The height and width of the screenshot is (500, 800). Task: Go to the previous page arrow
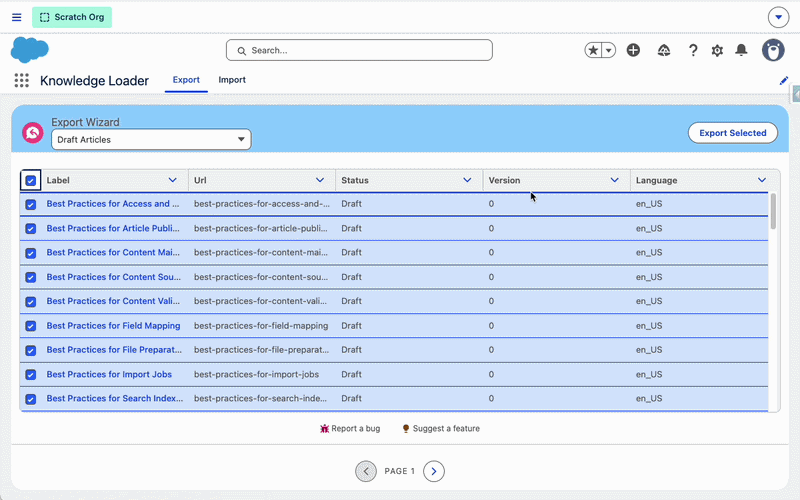(x=366, y=471)
